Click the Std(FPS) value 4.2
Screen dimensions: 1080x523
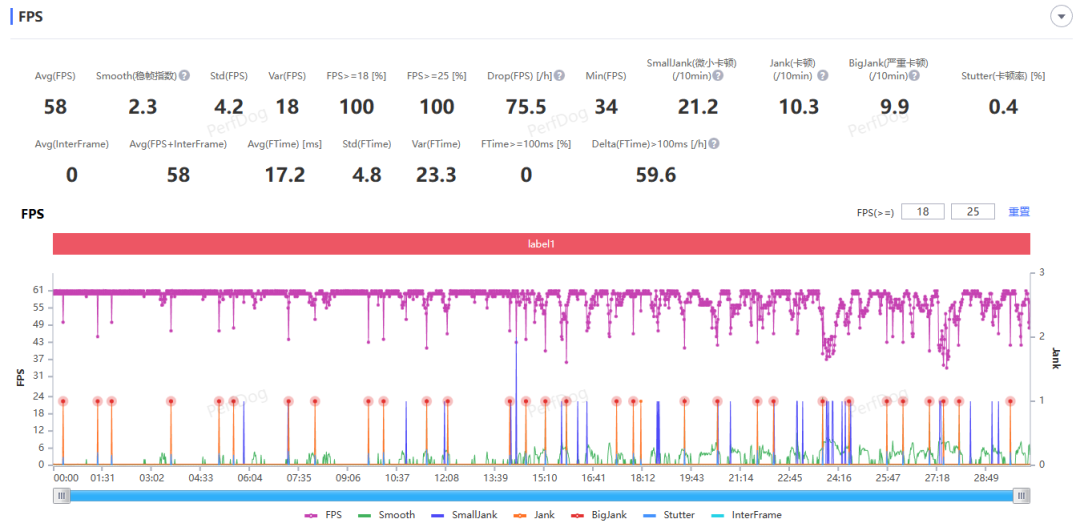tap(229, 107)
